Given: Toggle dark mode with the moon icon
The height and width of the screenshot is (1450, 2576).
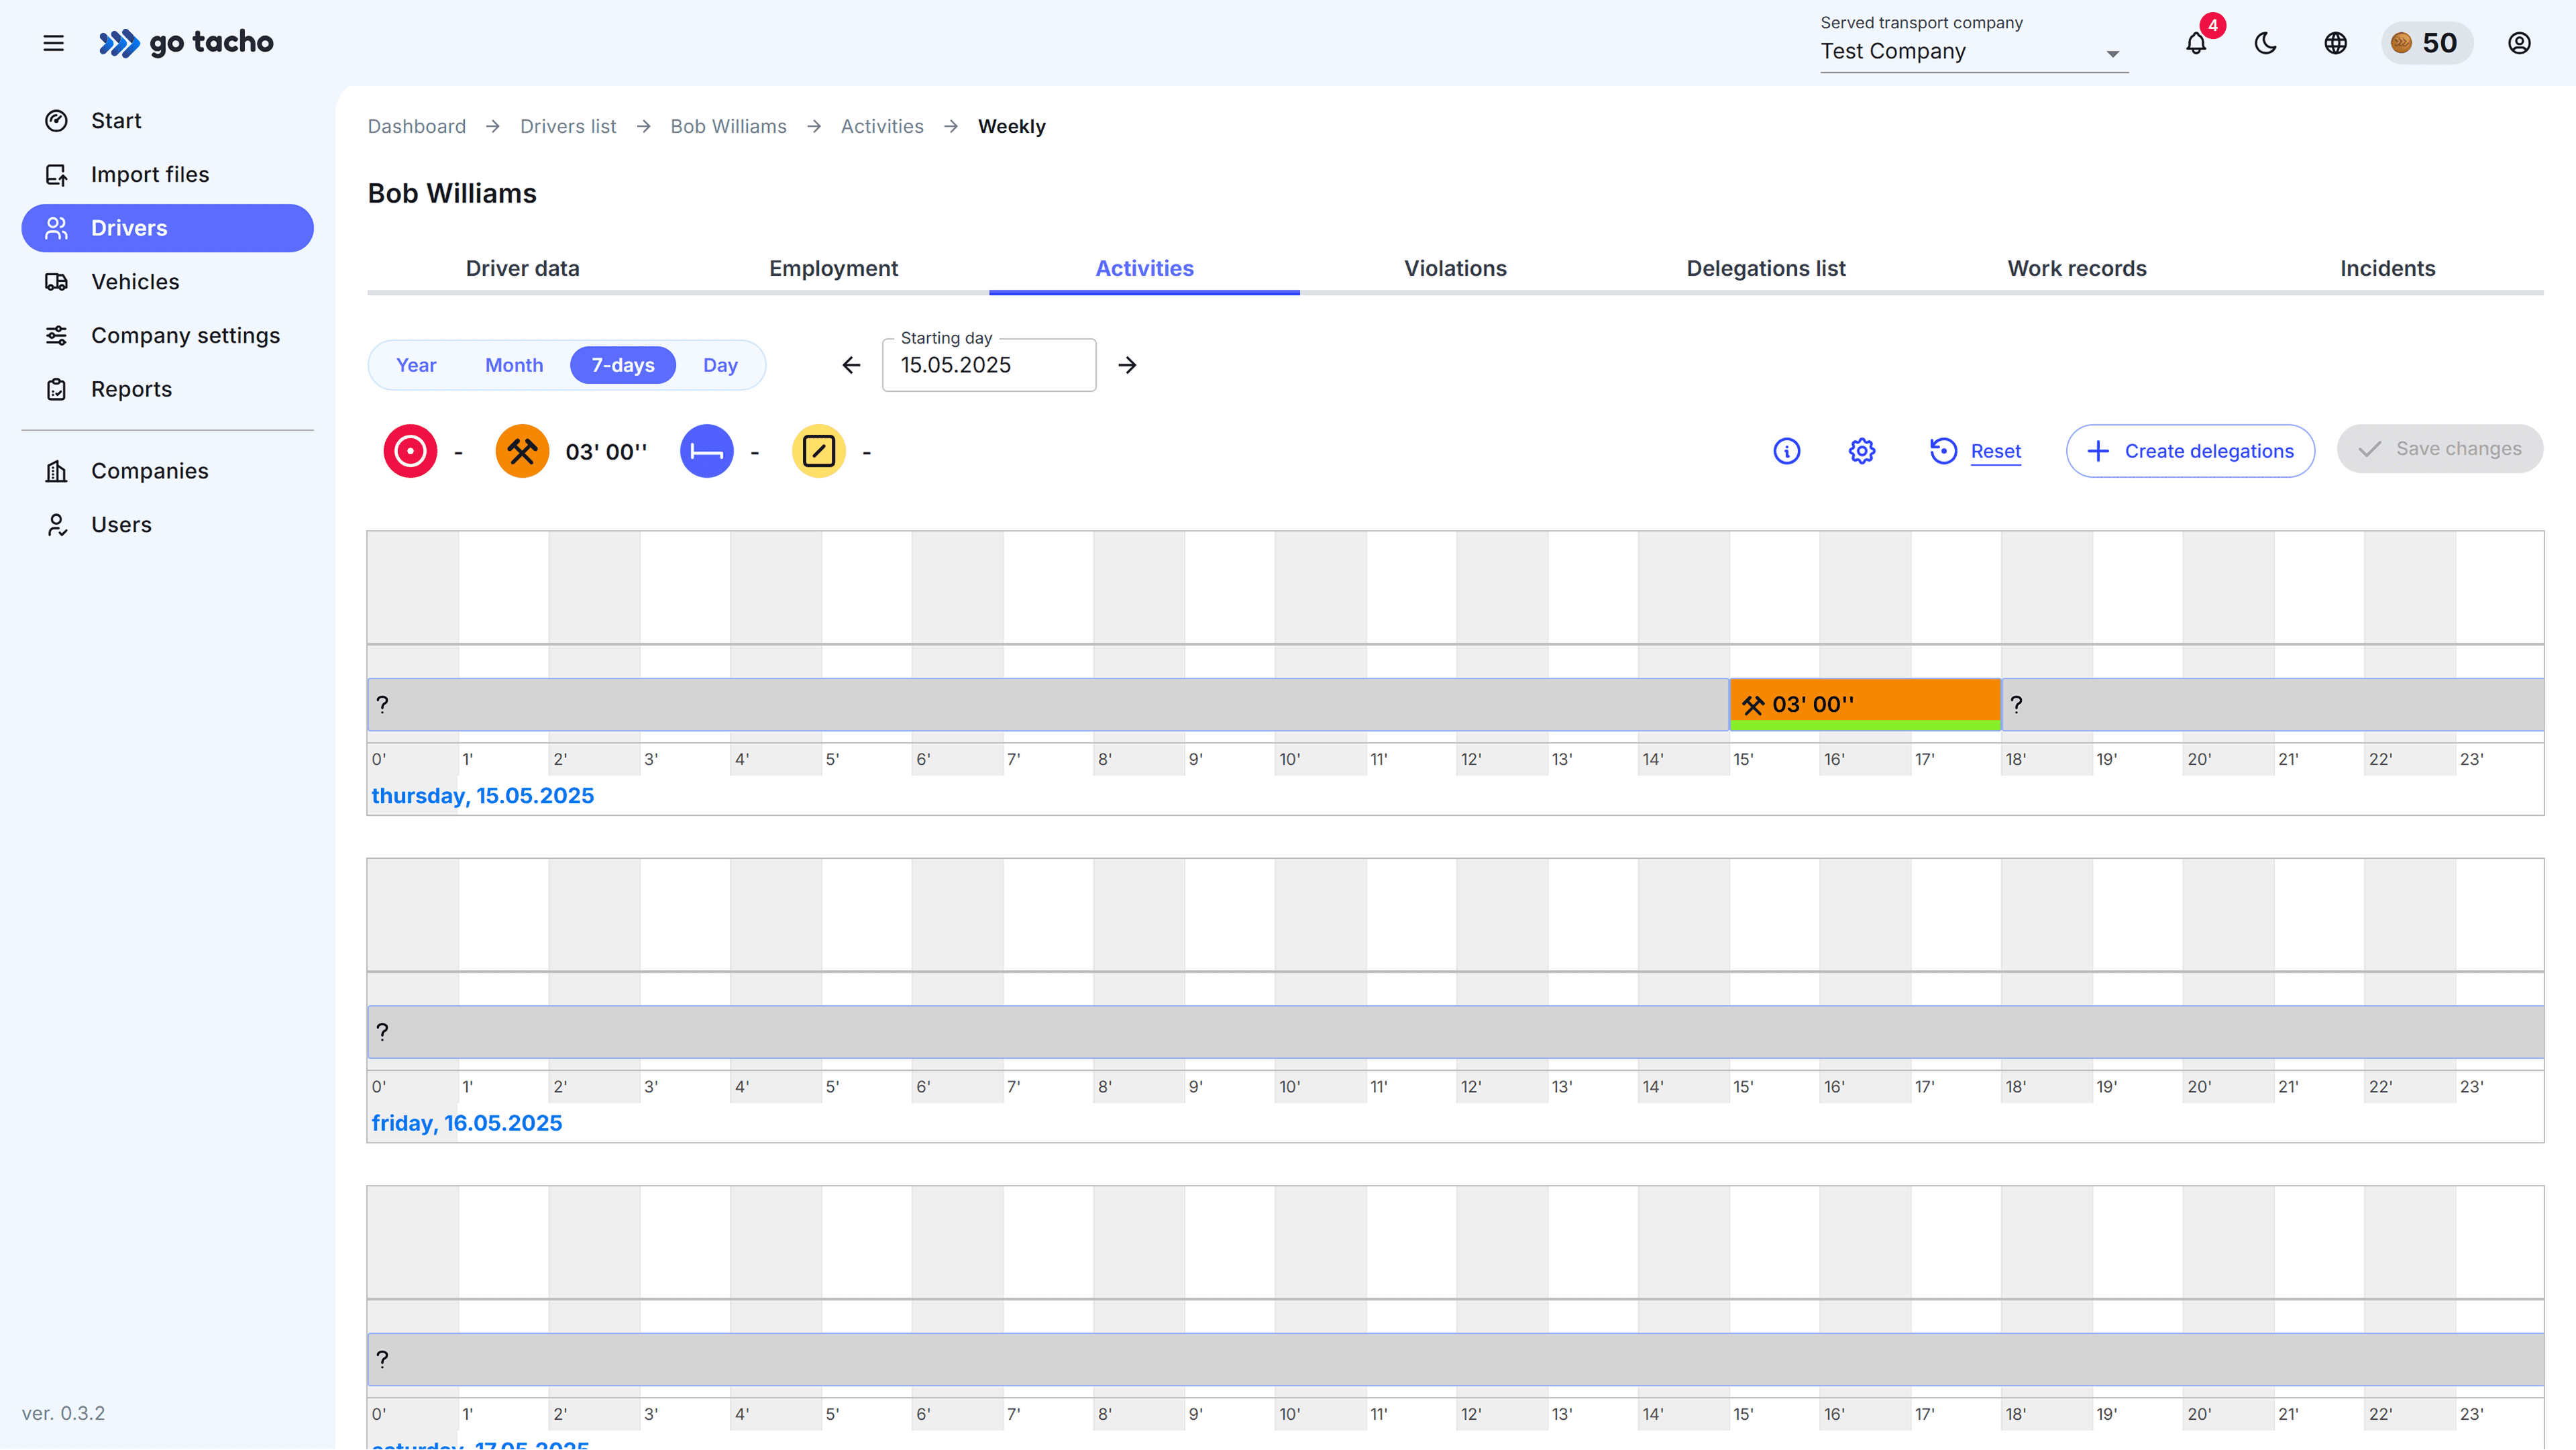Looking at the screenshot, I should (2265, 43).
